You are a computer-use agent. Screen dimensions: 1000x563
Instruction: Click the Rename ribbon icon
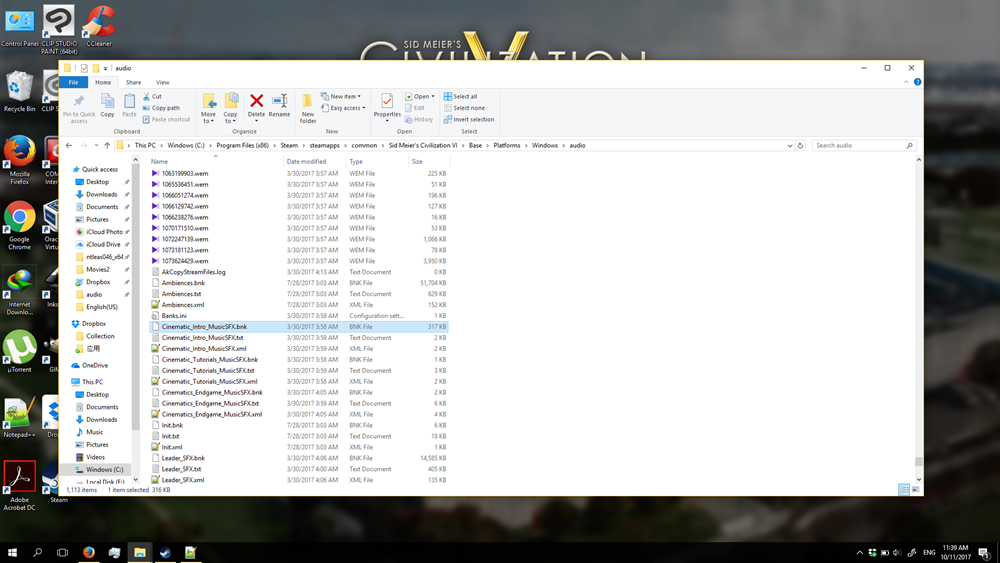click(279, 101)
